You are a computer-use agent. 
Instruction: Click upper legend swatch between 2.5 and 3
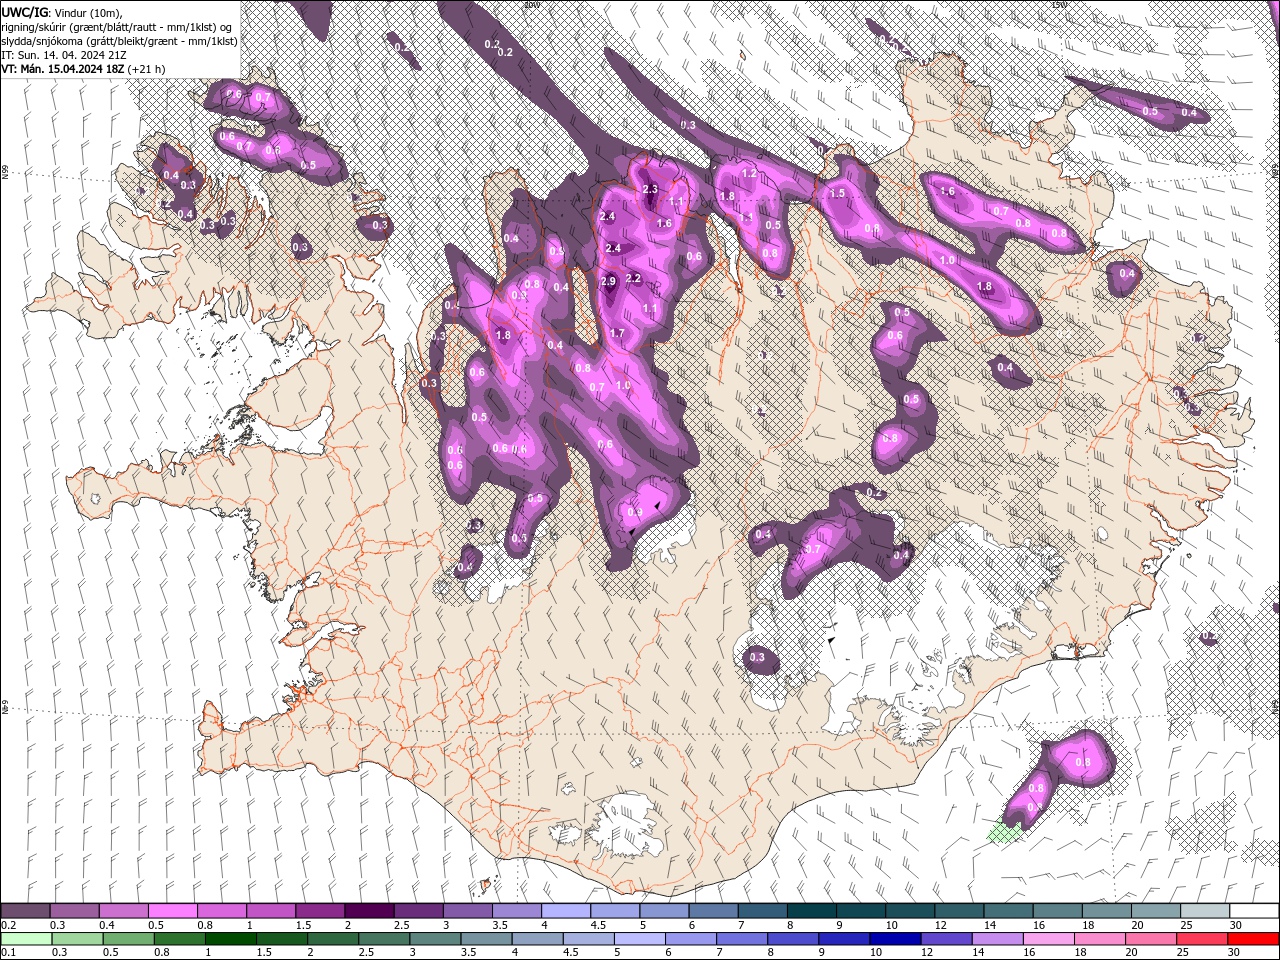click(418, 911)
